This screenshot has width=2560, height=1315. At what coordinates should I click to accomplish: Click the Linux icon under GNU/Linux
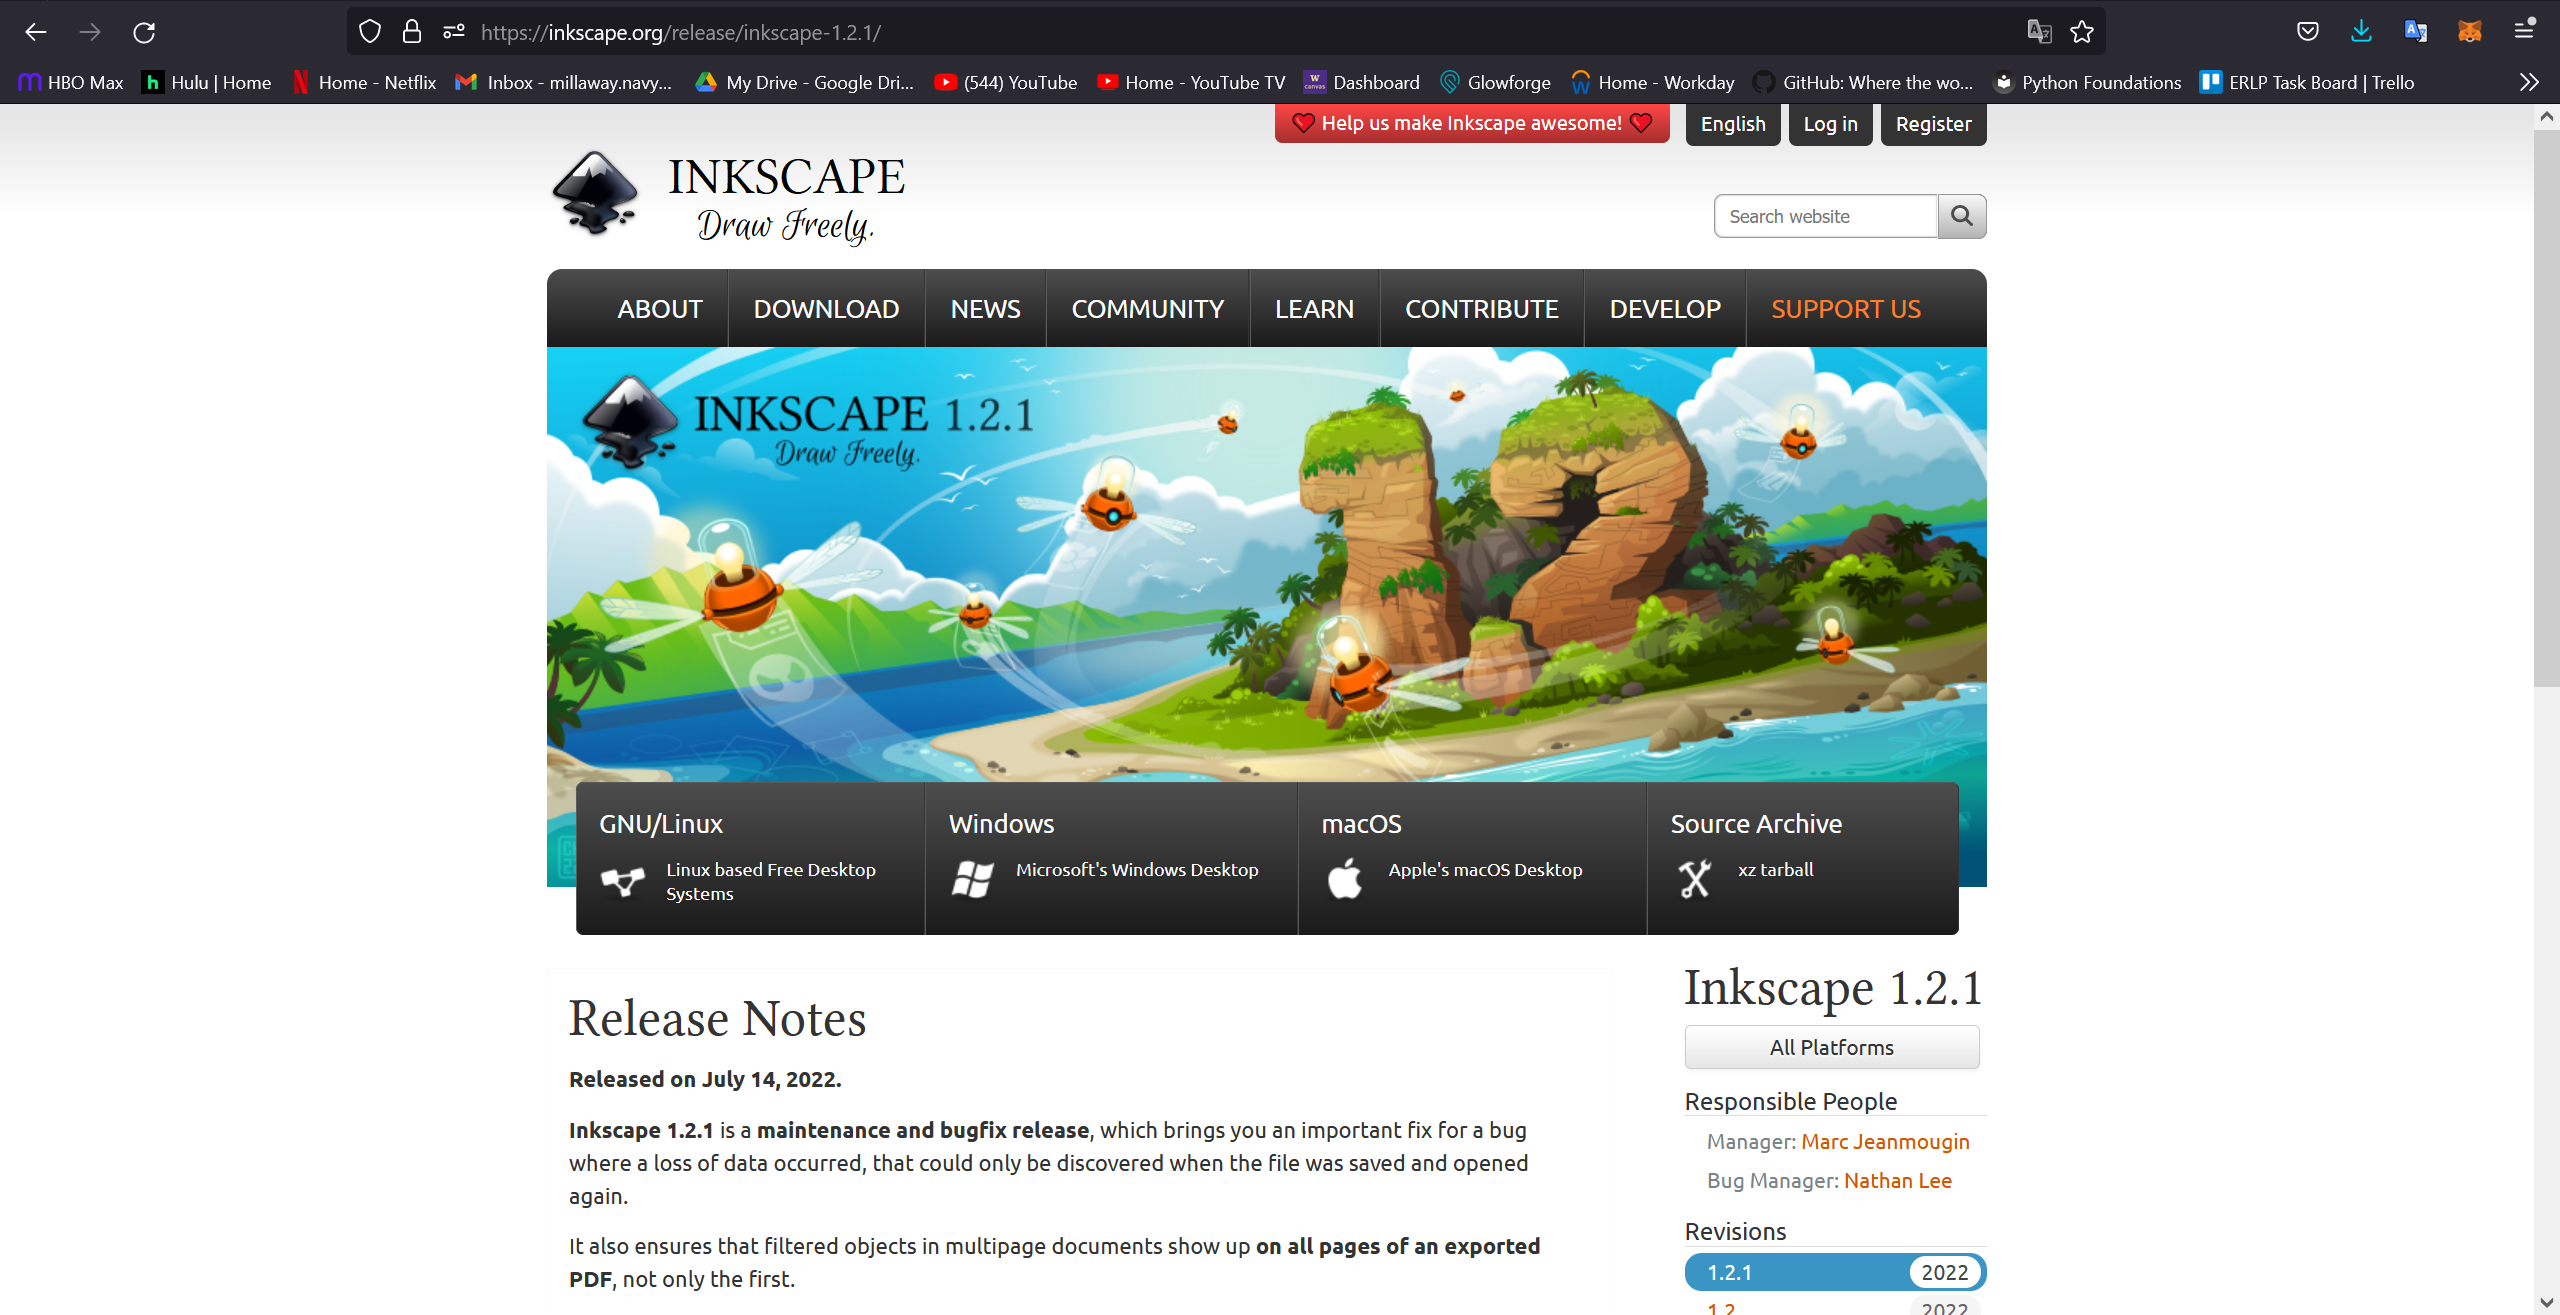coord(622,881)
